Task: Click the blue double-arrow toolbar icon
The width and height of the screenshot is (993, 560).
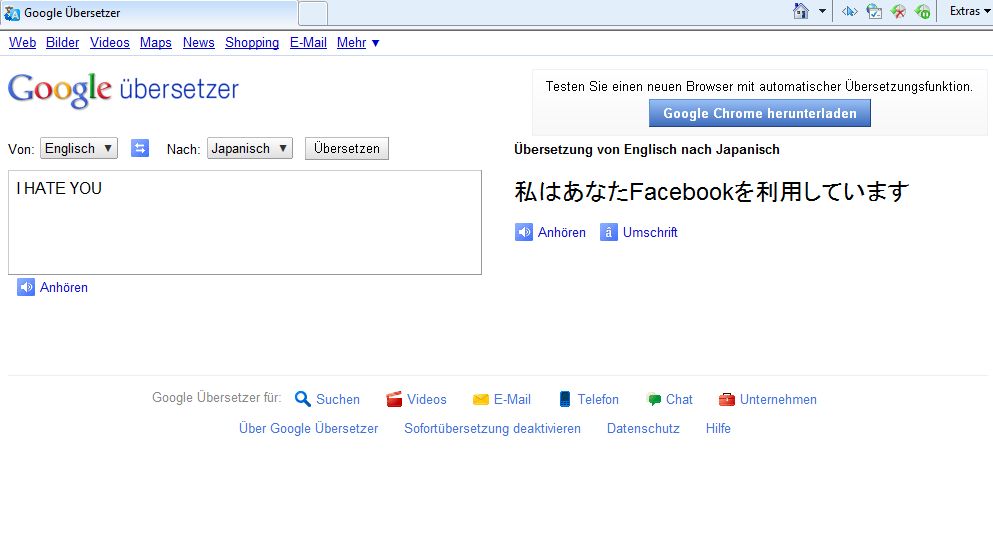Action: [x=850, y=11]
